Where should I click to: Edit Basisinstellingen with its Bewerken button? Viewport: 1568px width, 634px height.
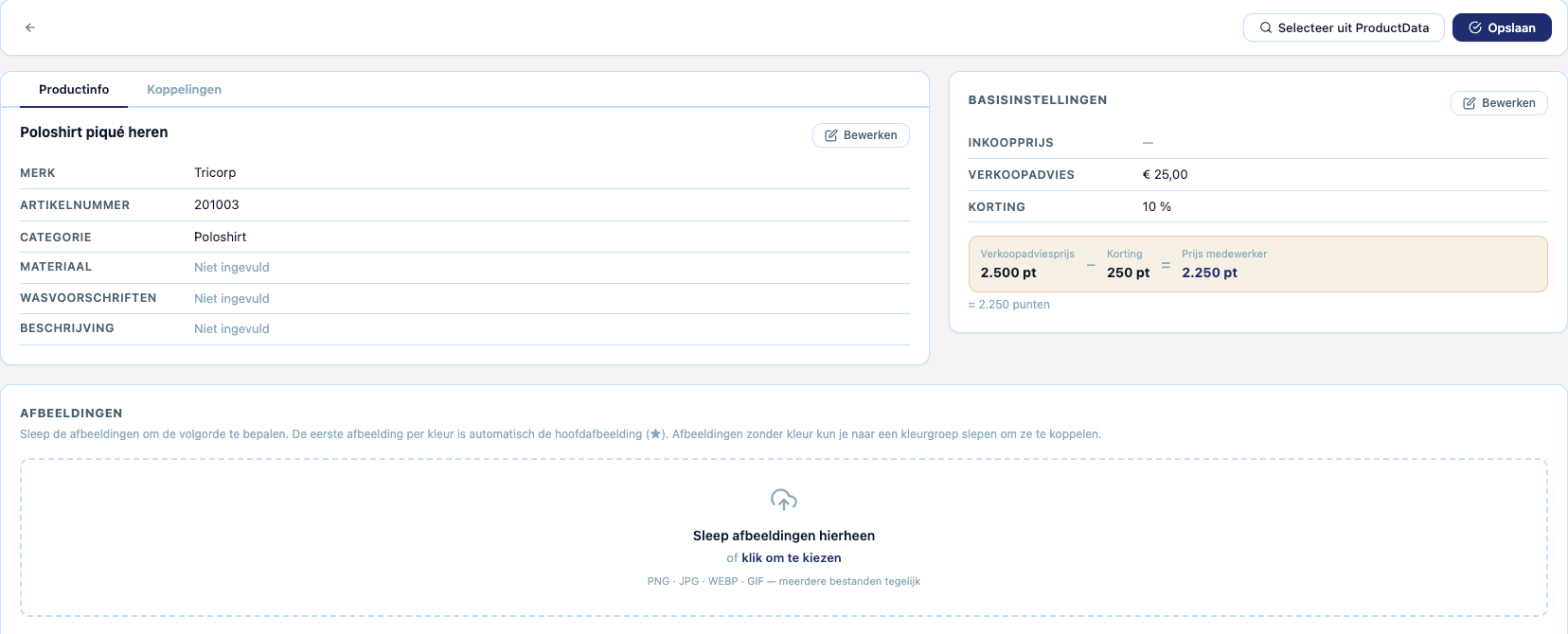[1499, 103]
